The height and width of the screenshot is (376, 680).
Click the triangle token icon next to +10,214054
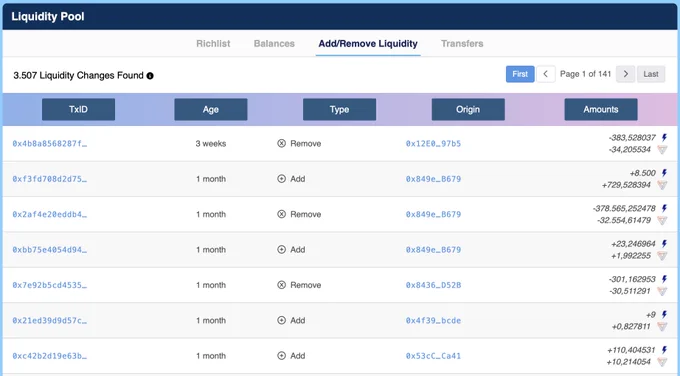[x=662, y=362]
